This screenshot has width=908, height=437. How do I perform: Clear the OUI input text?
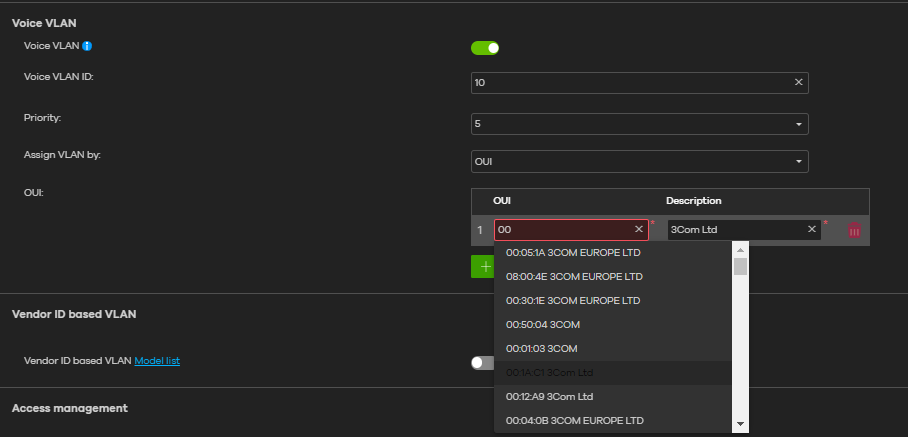[x=638, y=230]
